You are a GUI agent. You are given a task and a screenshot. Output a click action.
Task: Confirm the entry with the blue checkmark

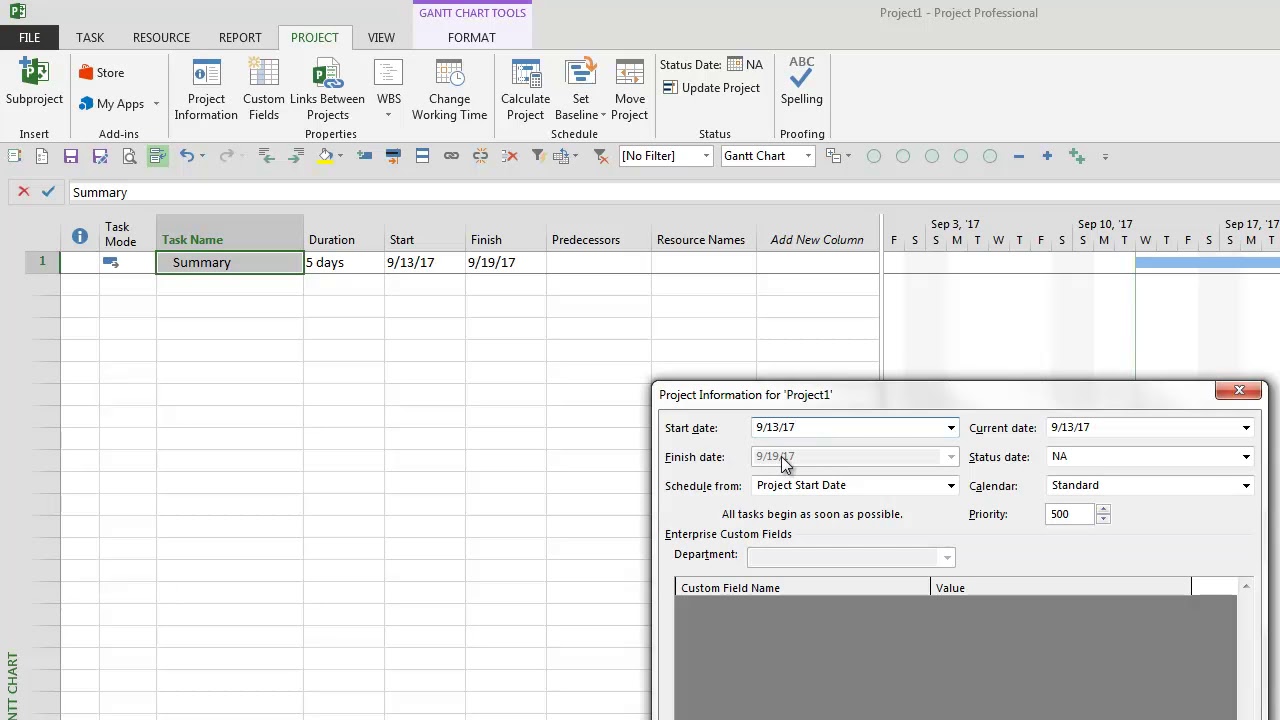pyautogui.click(x=48, y=191)
